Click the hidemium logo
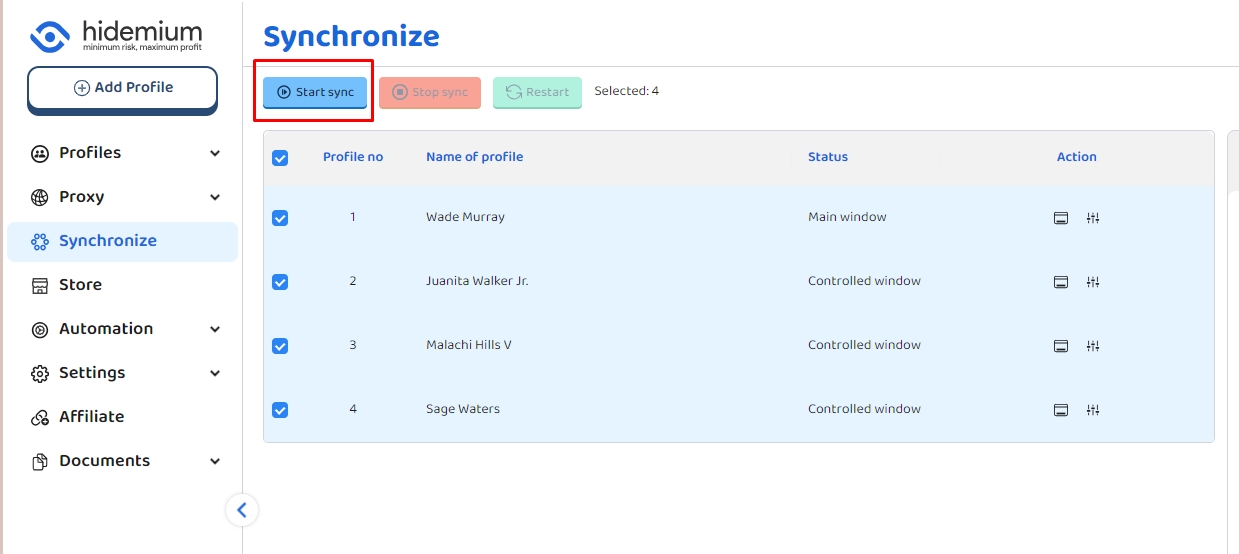Screen dimensions: 1239x554 [116, 36]
